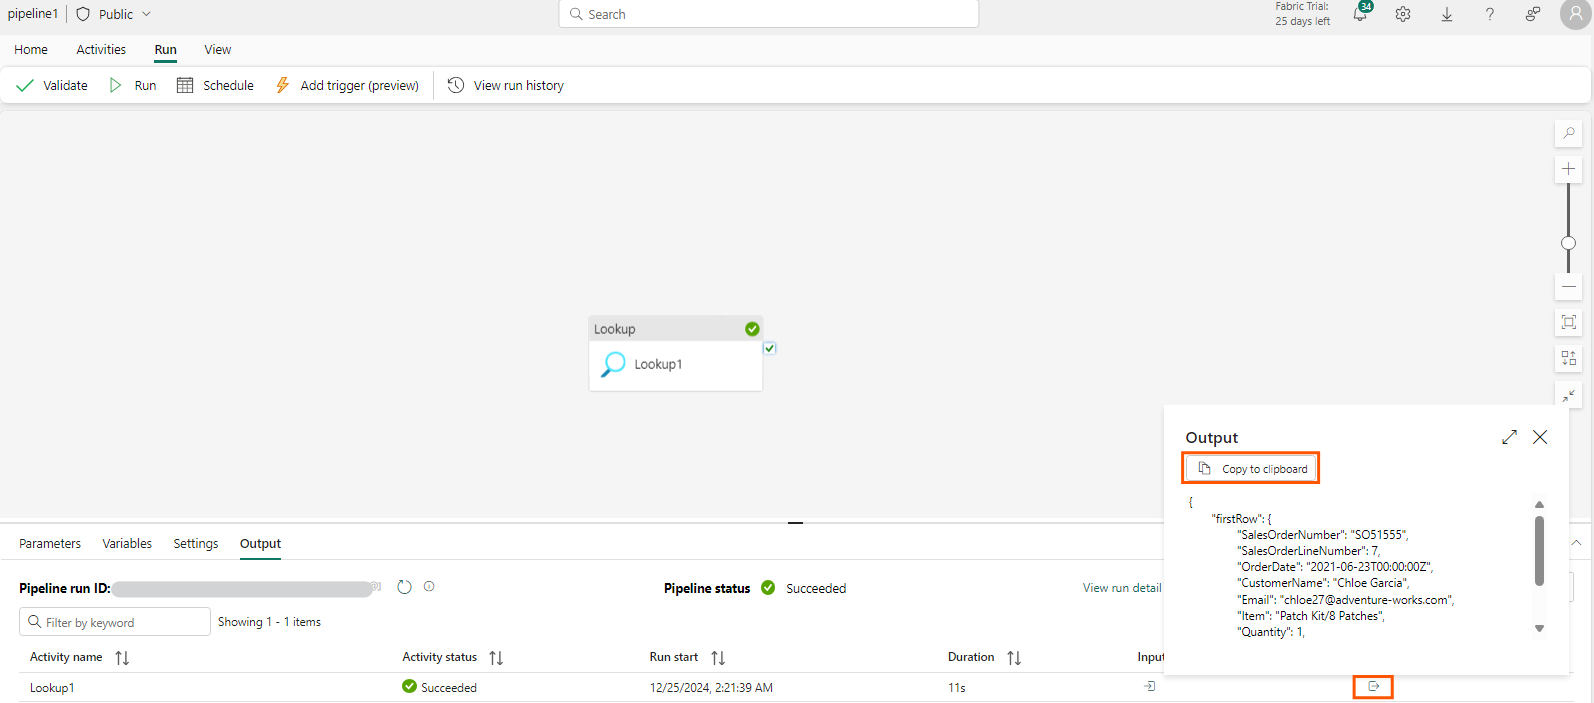
Task: Click the top Search box
Action: click(768, 14)
